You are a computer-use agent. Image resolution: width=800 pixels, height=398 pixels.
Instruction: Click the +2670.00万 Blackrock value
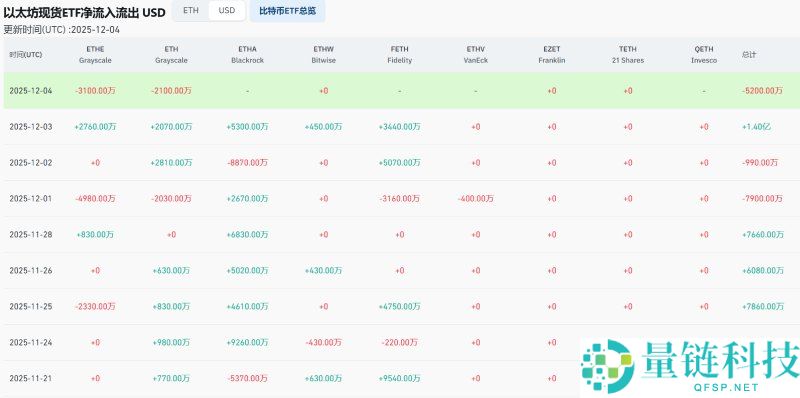[247, 198]
